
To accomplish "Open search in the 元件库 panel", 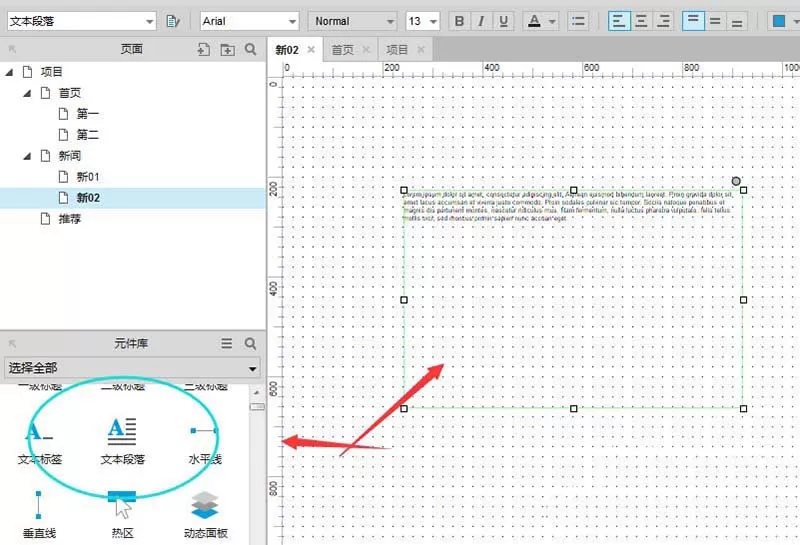I will pyautogui.click(x=250, y=343).
